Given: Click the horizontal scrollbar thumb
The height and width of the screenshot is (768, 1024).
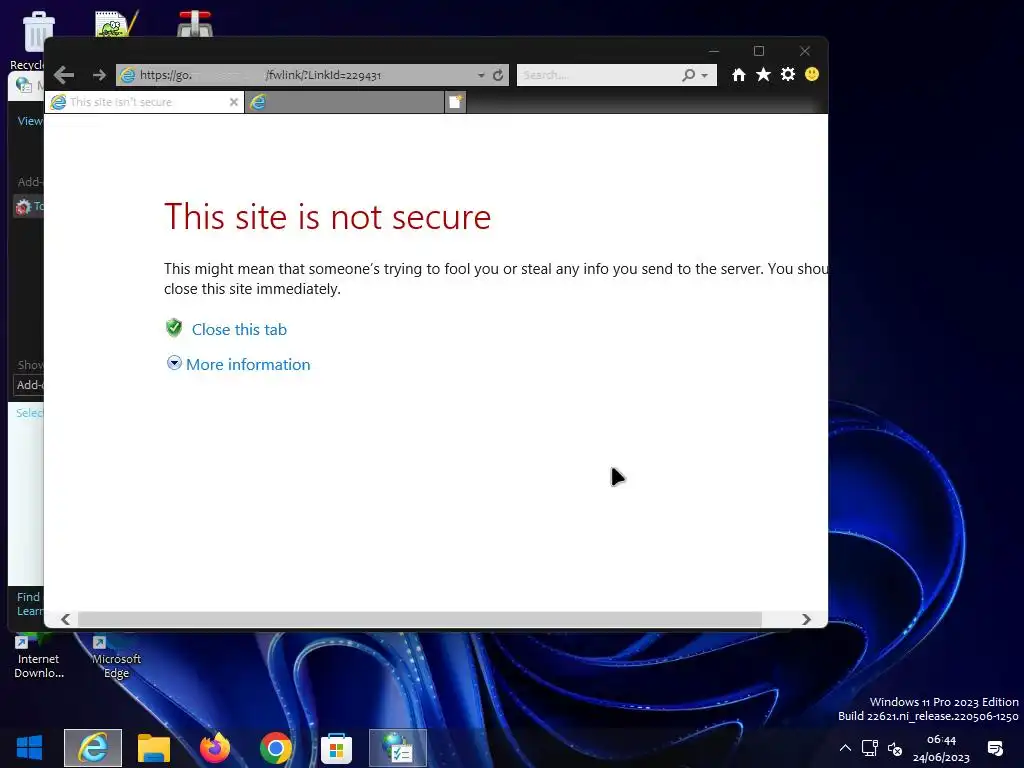Looking at the screenshot, I should (x=419, y=619).
